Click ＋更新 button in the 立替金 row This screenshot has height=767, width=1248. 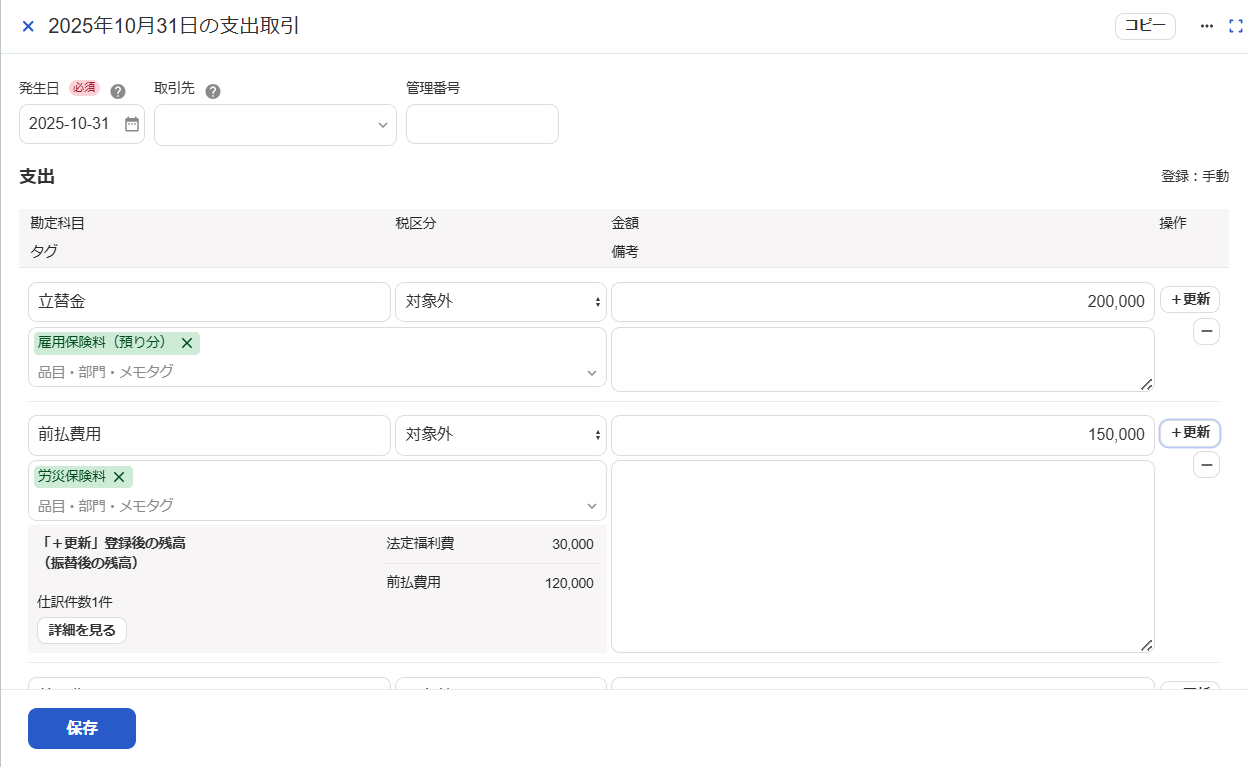pyautogui.click(x=1190, y=299)
